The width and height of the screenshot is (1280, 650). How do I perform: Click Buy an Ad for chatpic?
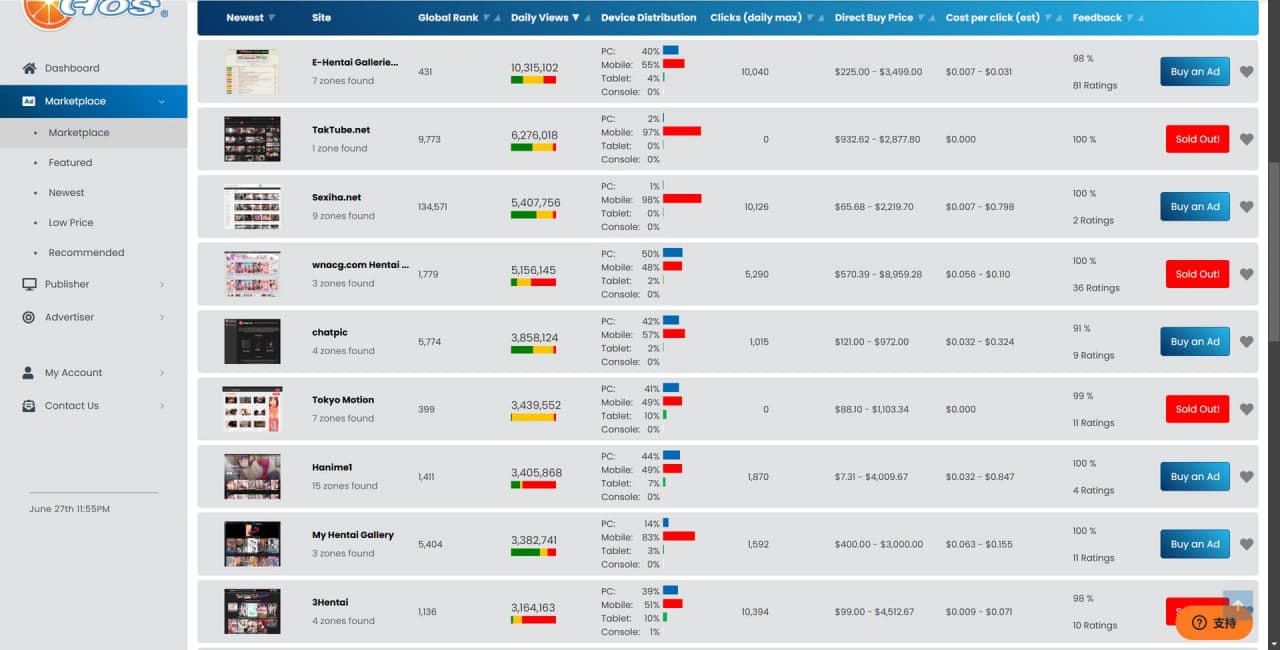tap(1195, 342)
